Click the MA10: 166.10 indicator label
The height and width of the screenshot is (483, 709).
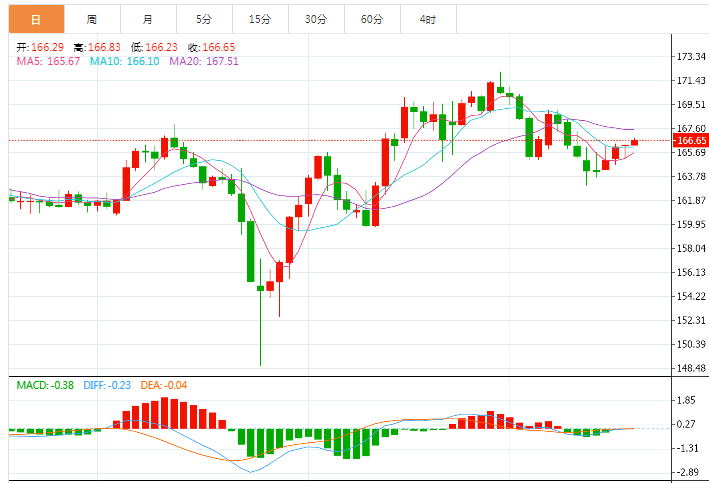pos(124,61)
